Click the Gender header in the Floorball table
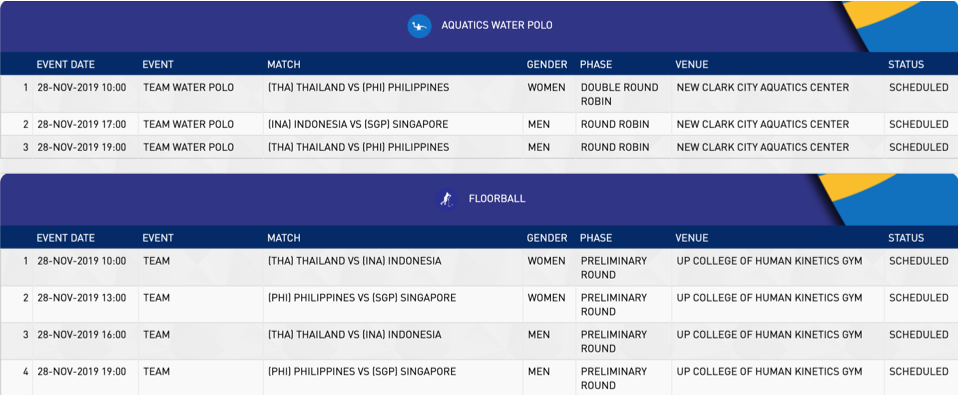 click(x=547, y=238)
